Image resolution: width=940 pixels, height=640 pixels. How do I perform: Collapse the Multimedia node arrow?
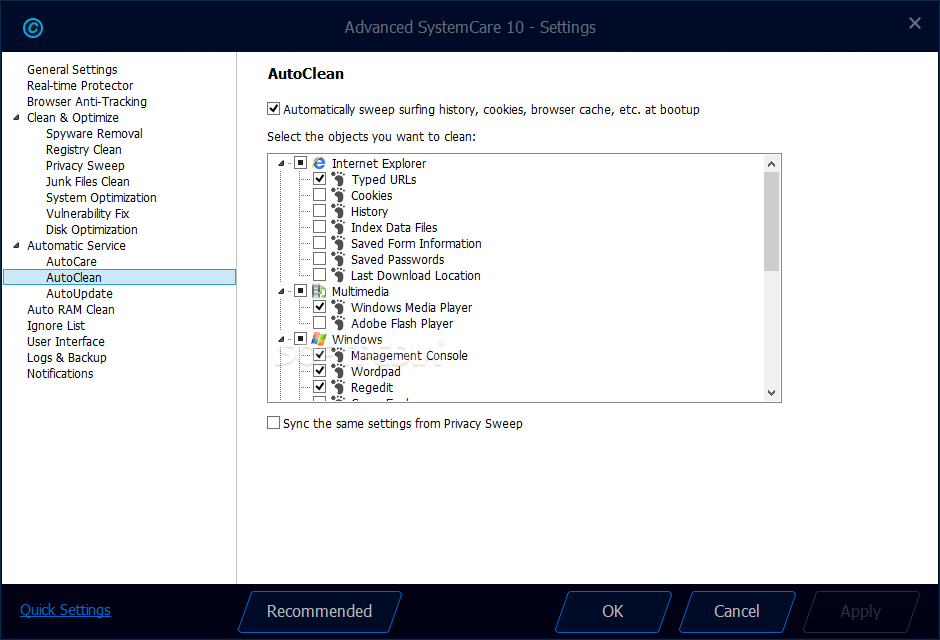coord(281,291)
